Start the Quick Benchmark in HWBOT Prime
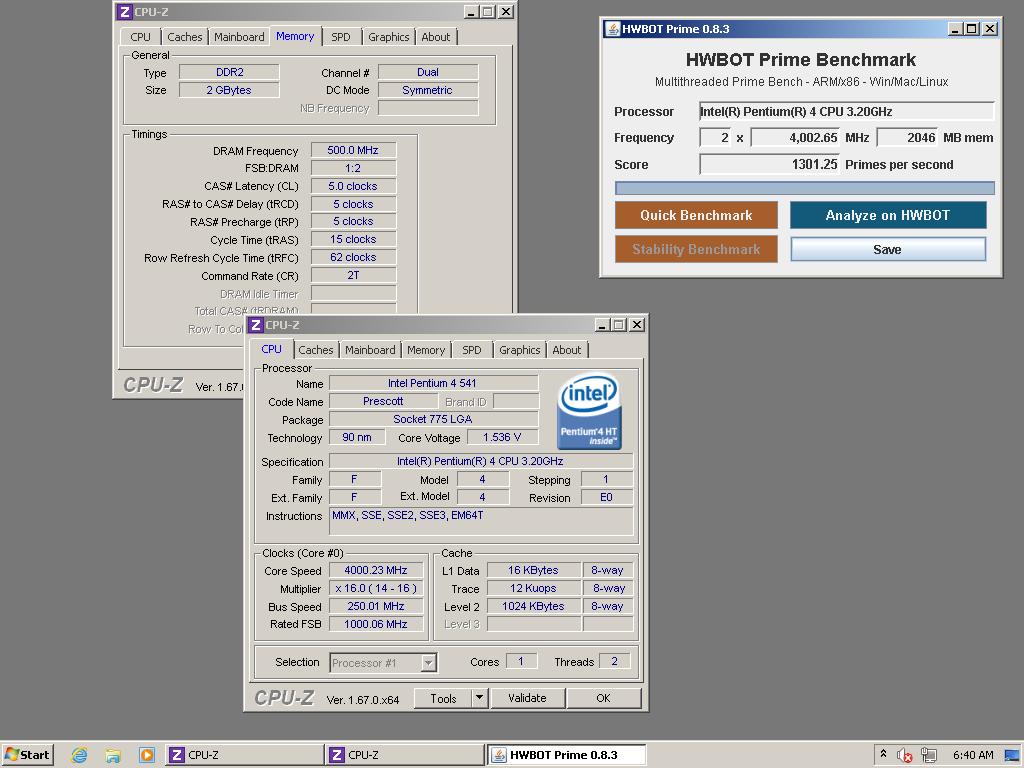The width and height of the screenshot is (1024, 768). (696, 215)
